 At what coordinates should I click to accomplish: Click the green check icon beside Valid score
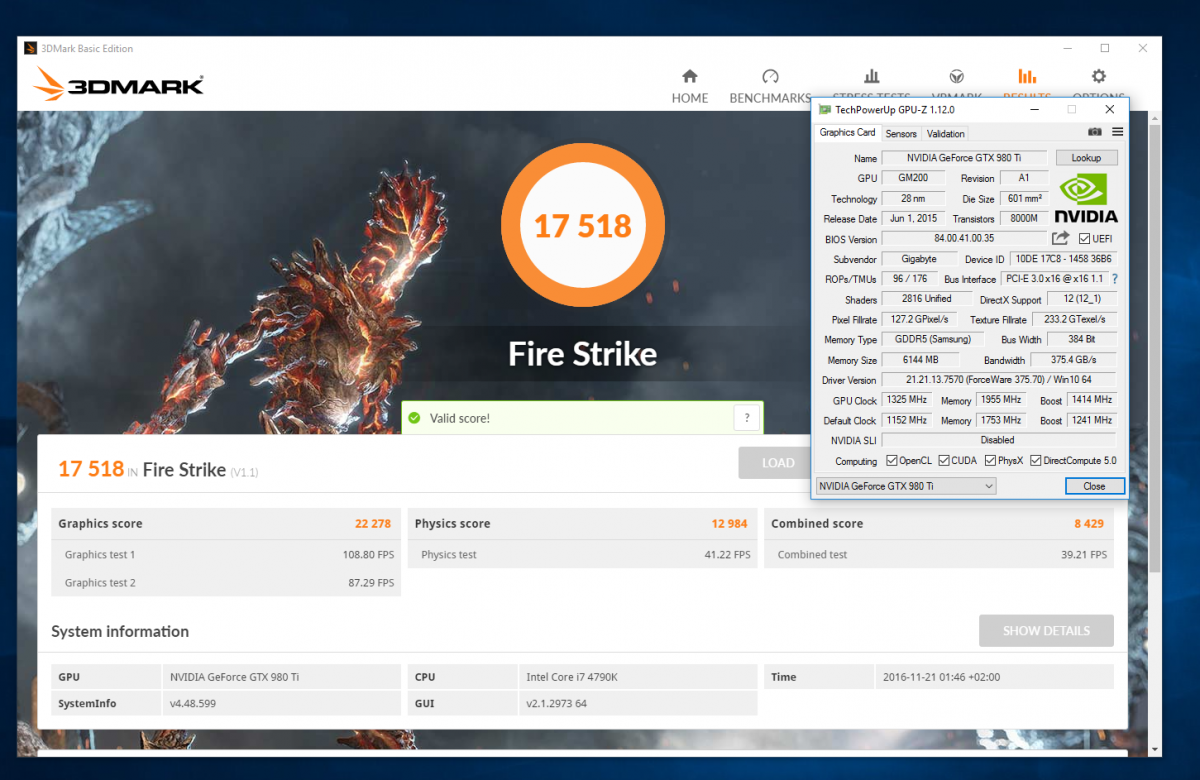coord(415,418)
